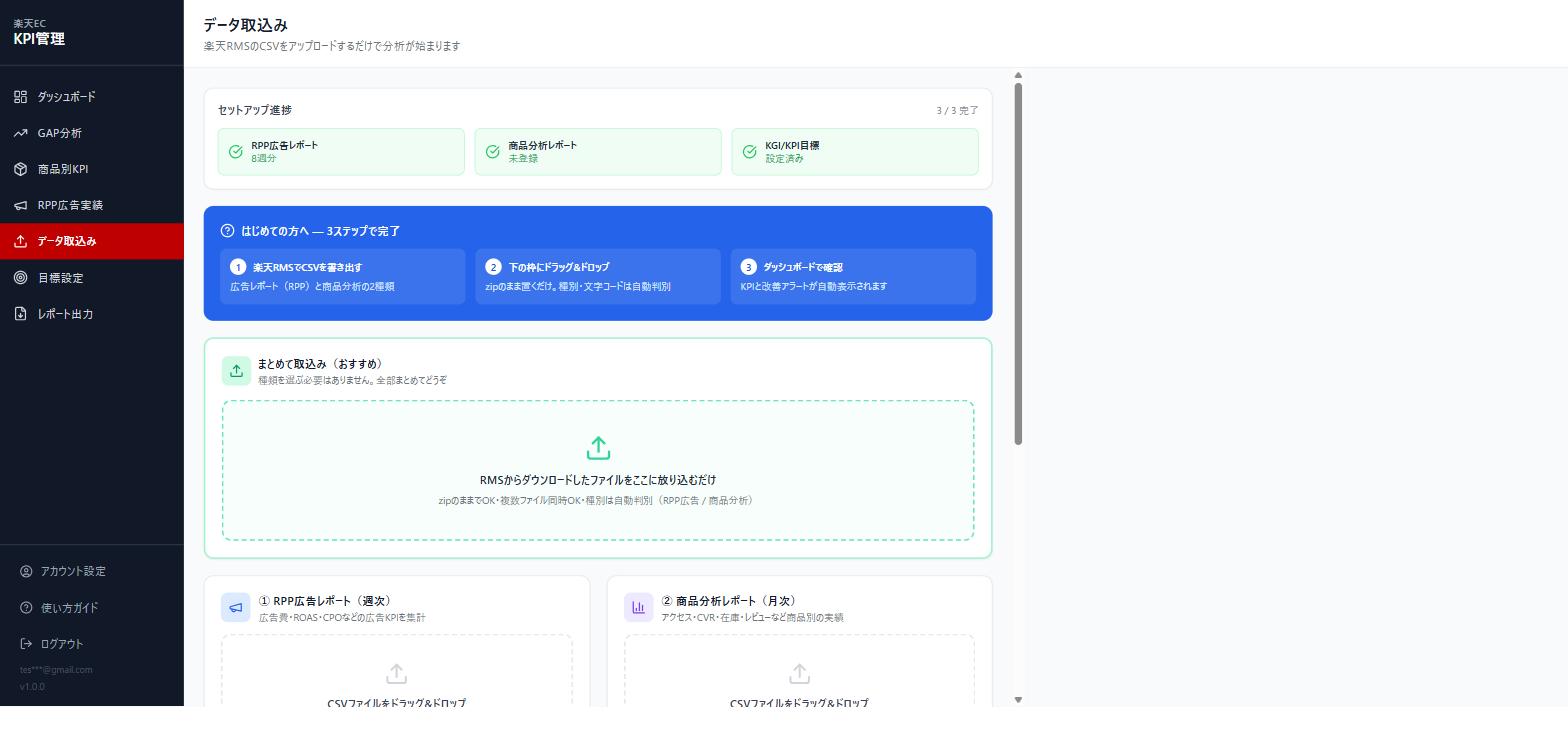Image resolution: width=1568 pixels, height=740 pixels.
Task: Click the tes***@gmail.com account email
Action: (x=56, y=670)
